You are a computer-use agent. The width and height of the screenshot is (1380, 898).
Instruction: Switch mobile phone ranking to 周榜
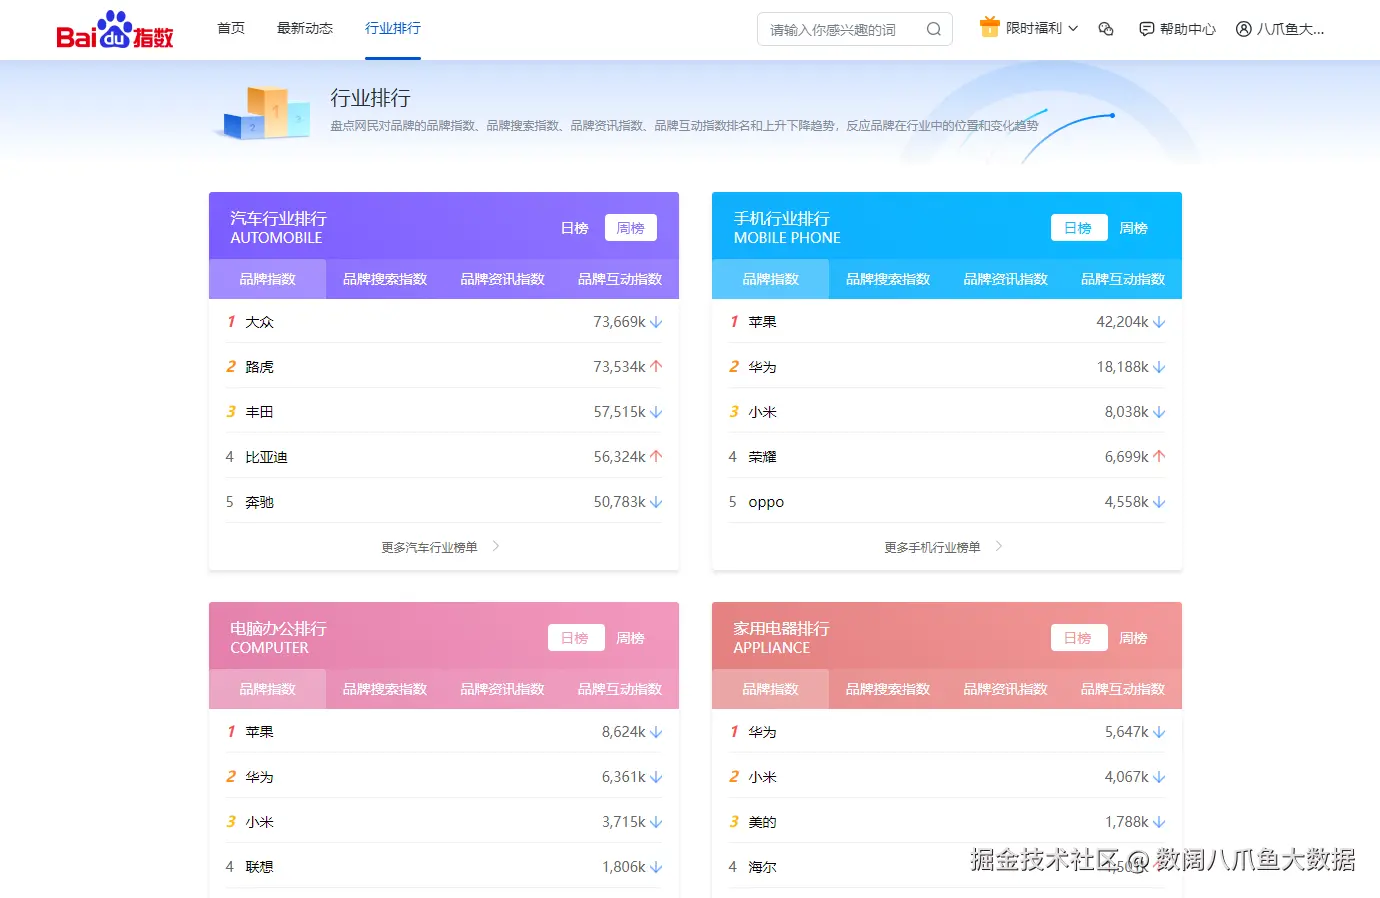1134,228
